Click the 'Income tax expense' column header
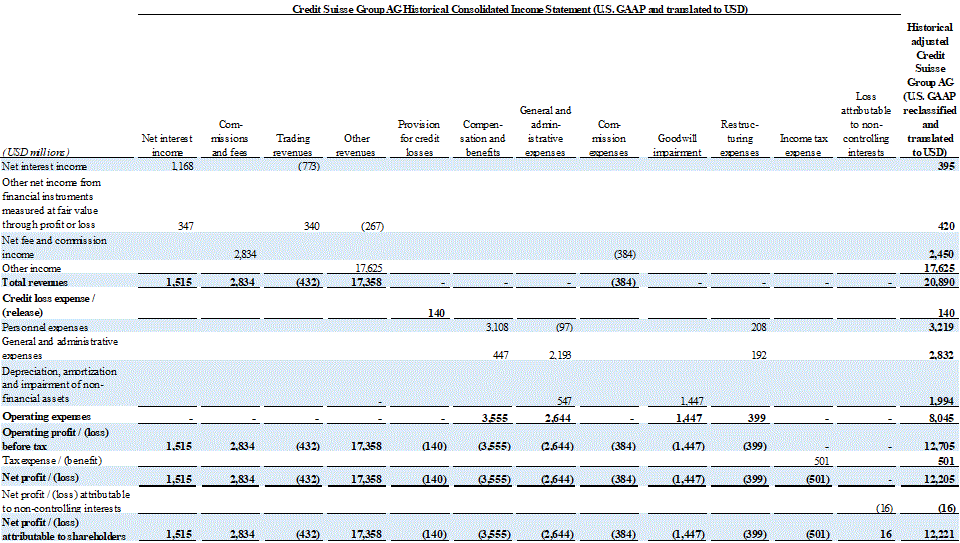960x543 pixels. (803, 145)
